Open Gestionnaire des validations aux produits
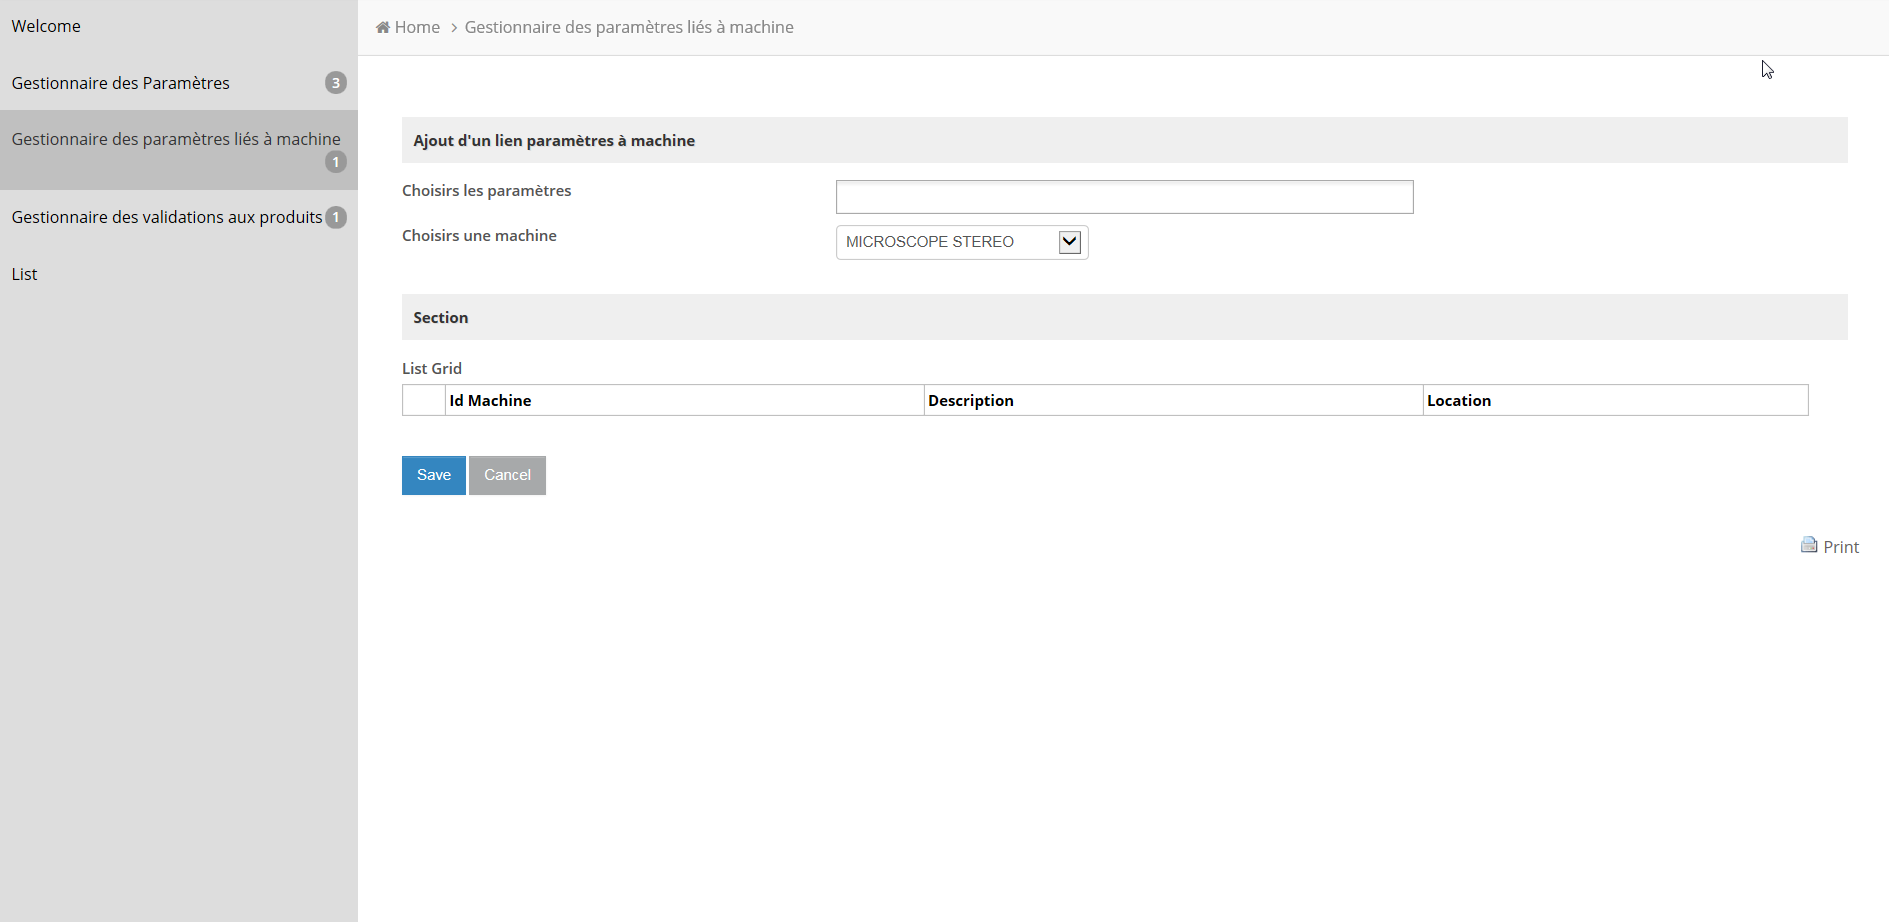Image resolution: width=1889 pixels, height=922 pixels. tap(179, 217)
